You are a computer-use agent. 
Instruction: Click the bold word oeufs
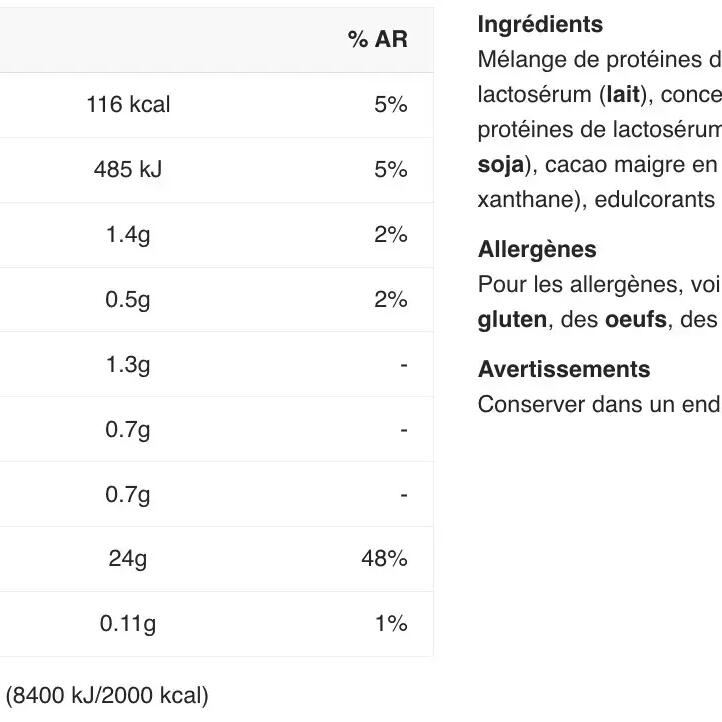click(x=636, y=320)
